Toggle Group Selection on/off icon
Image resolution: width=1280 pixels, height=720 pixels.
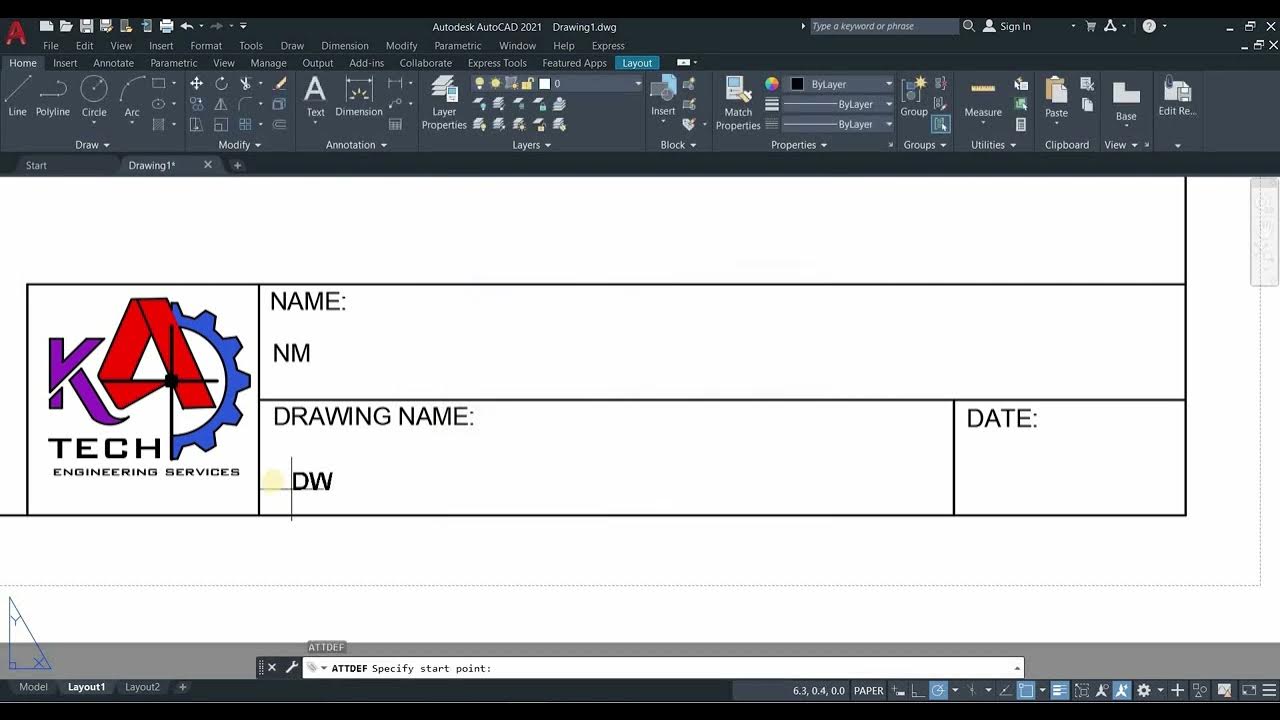pos(940,124)
